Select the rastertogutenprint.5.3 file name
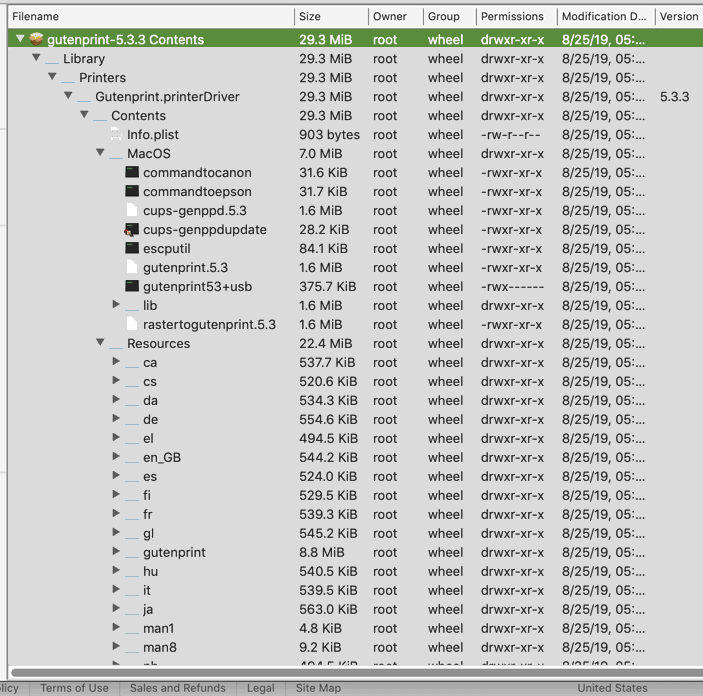Viewport: 703px width, 696px height. point(209,324)
